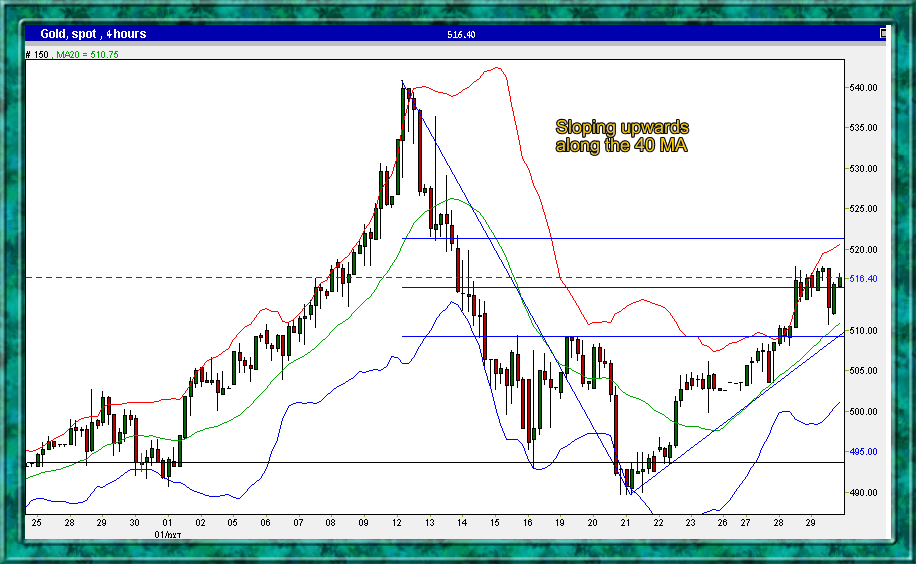Click the 540.00 price axis label
Image resolution: width=916 pixels, height=564 pixels.
864,88
